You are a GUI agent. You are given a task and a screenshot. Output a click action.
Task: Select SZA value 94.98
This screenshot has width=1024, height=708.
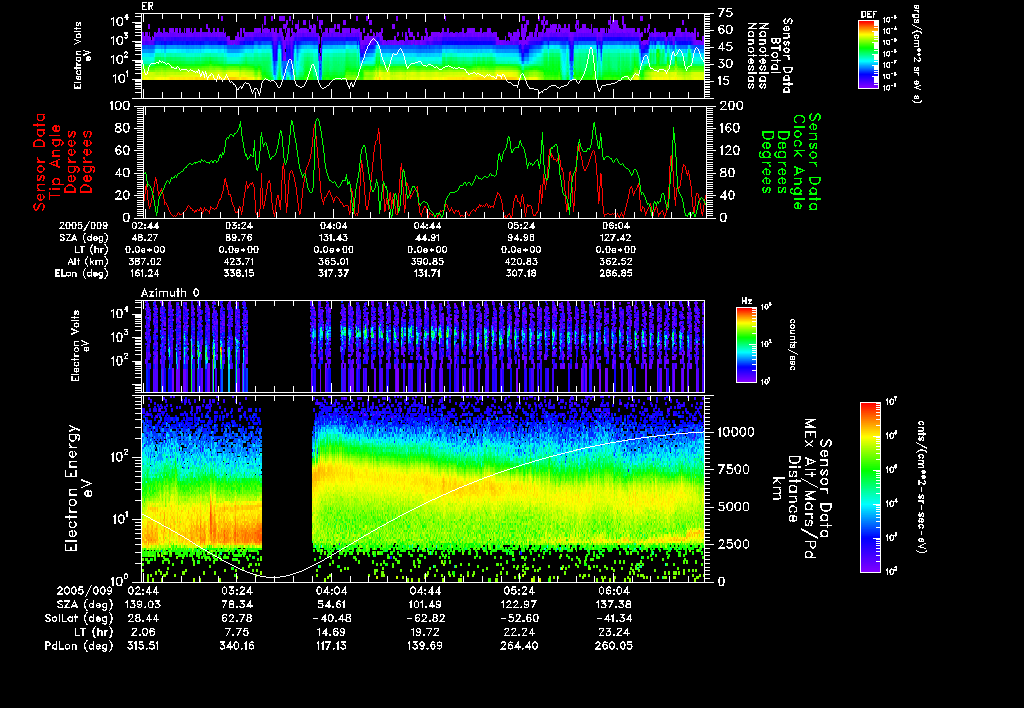pos(520,238)
